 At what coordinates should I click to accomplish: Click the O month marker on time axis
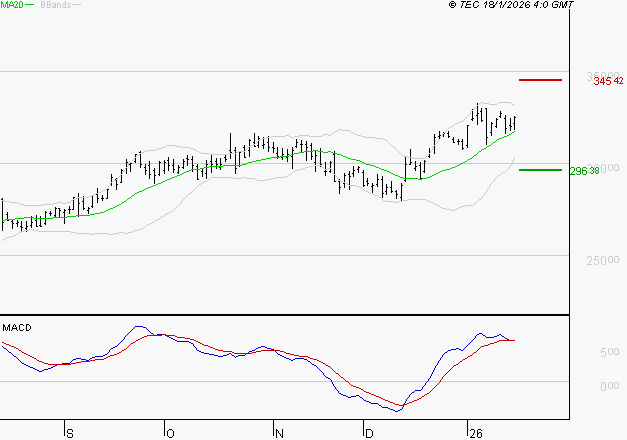pos(170,434)
